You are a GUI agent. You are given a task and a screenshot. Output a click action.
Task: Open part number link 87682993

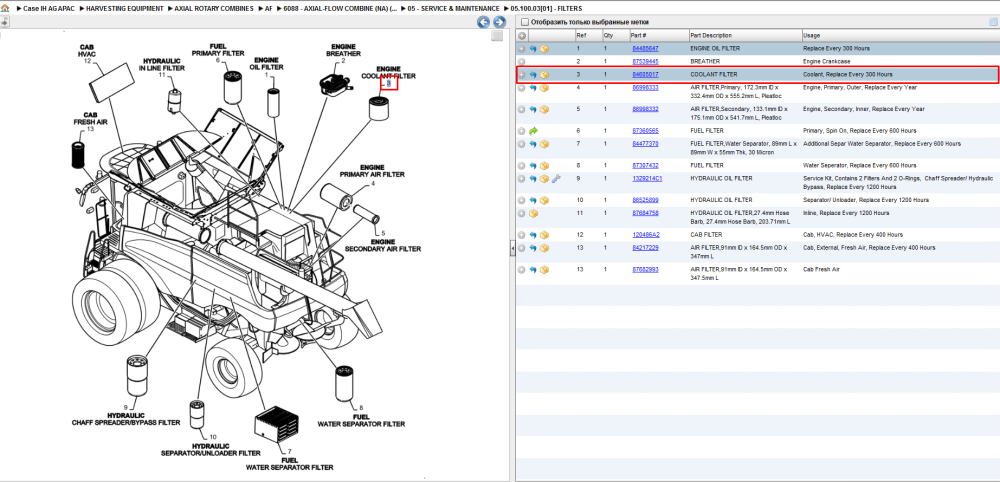pyautogui.click(x=645, y=270)
